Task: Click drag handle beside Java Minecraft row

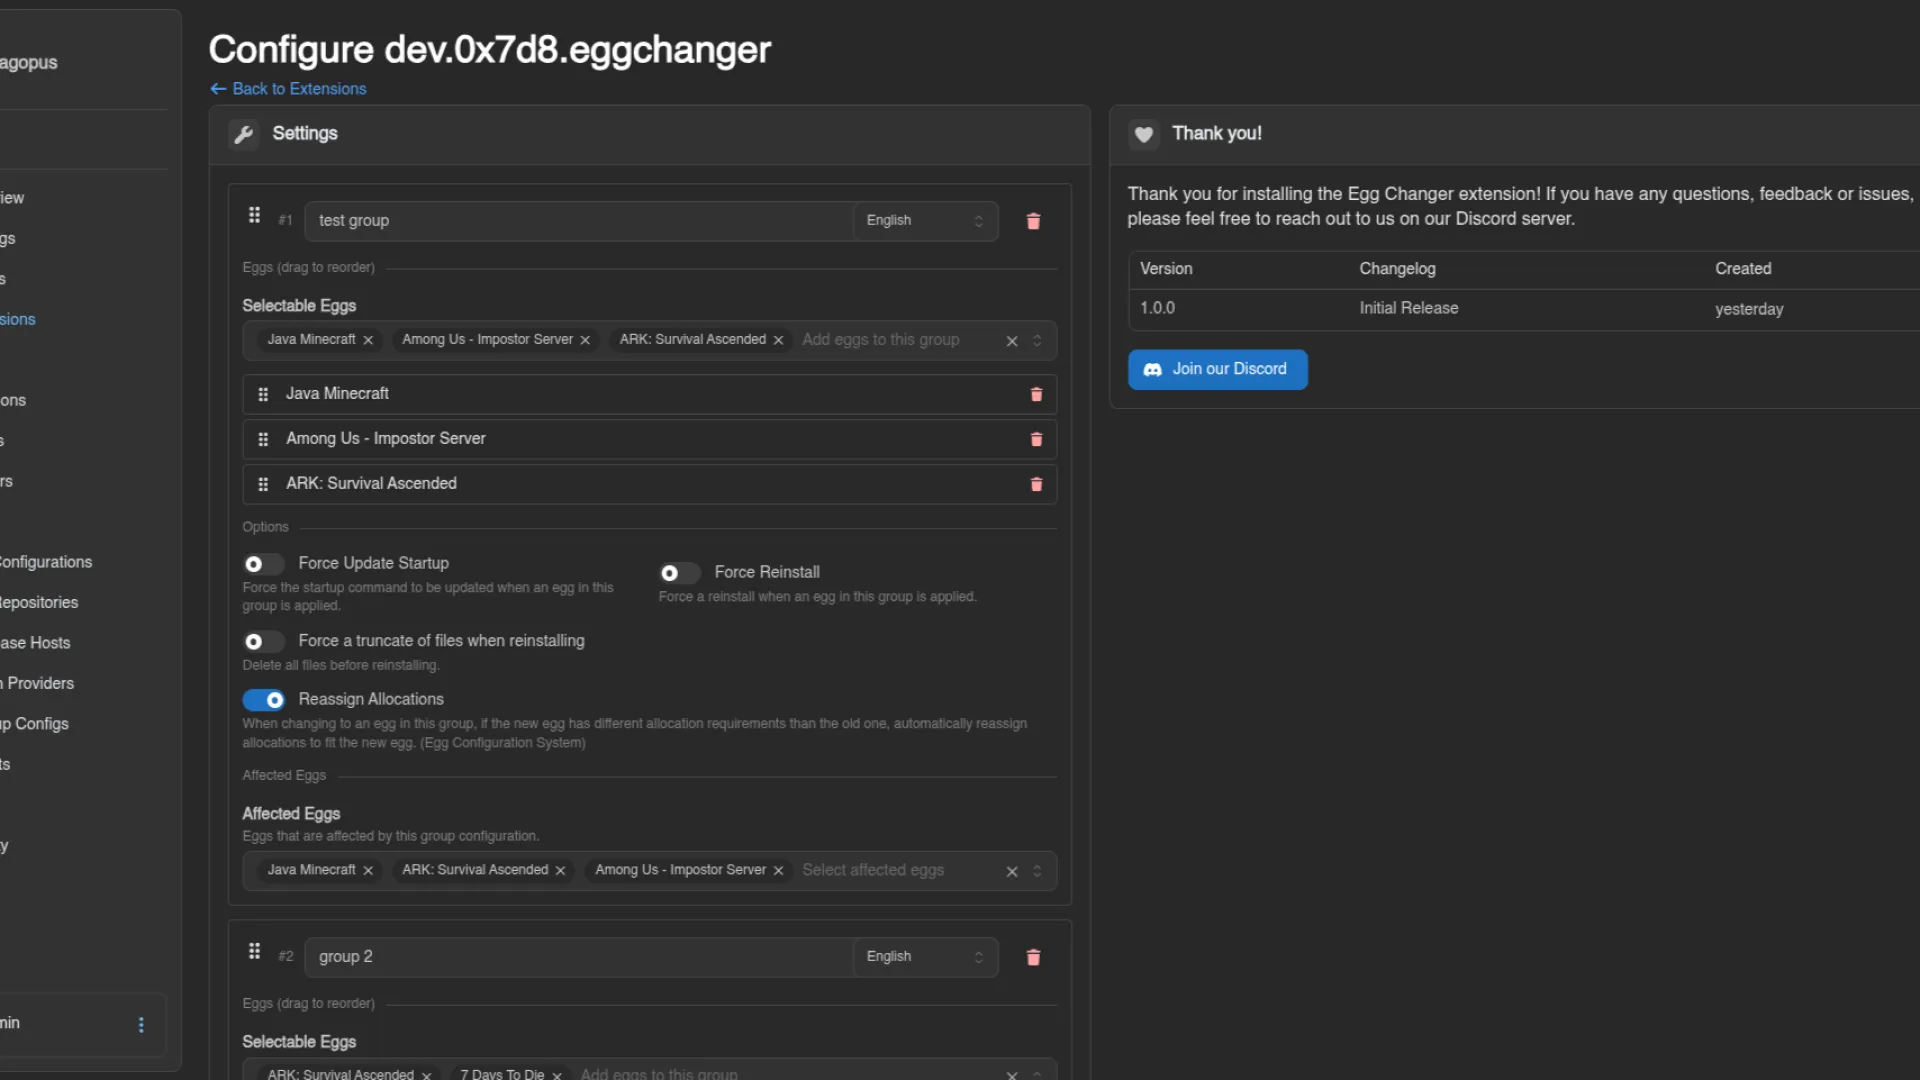Action: tap(263, 394)
